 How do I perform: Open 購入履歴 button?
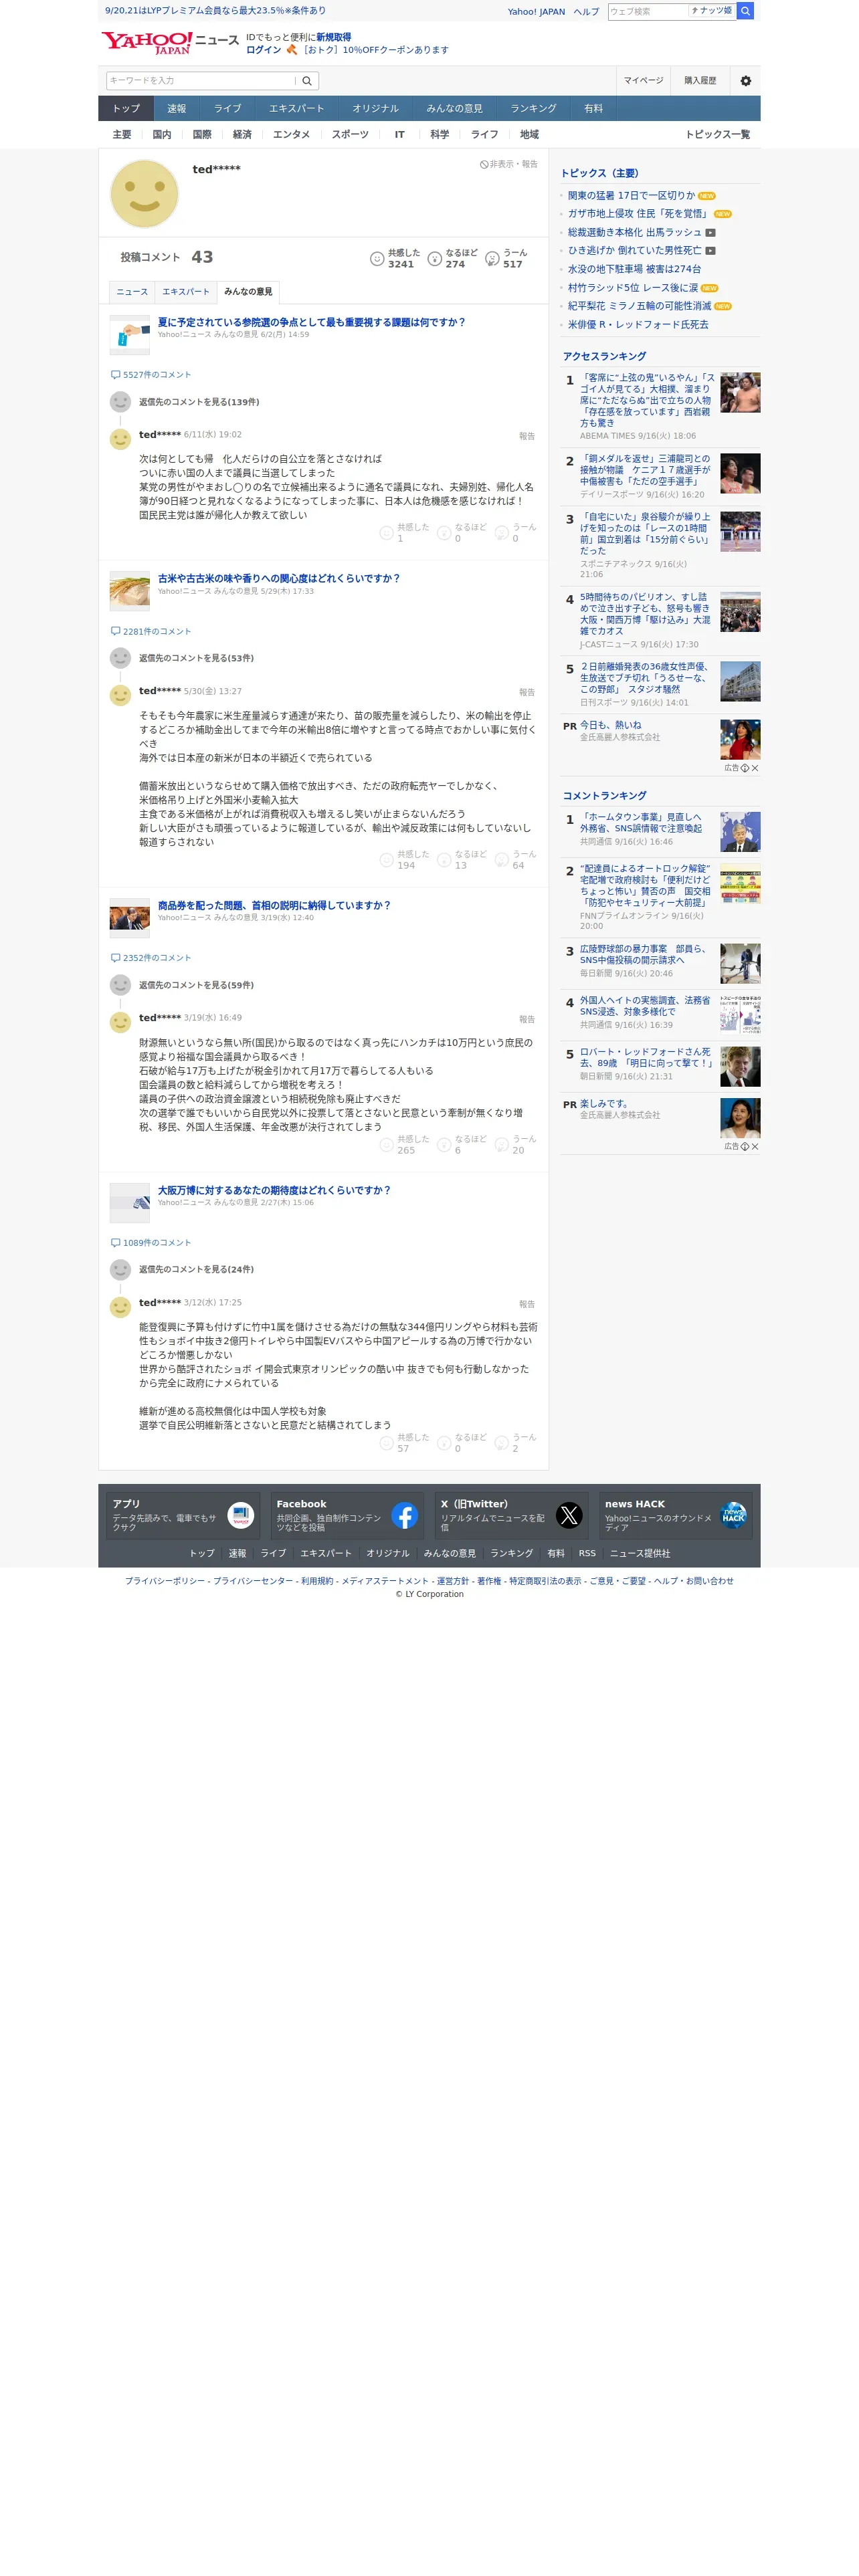(x=700, y=81)
